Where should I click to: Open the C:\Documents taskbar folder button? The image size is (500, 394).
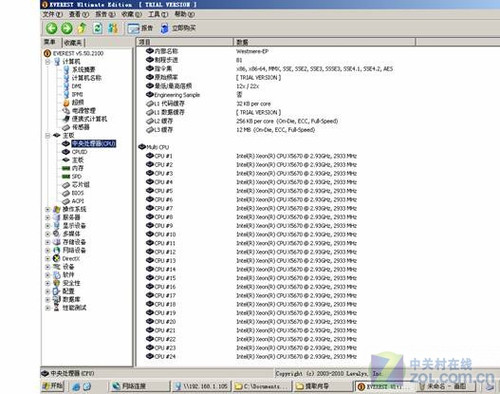coord(263,386)
